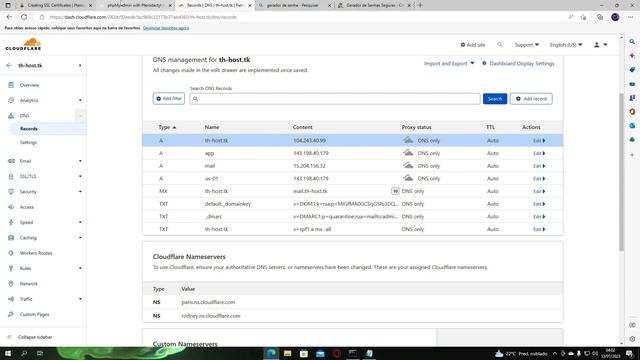This screenshot has width=640, height=360.
Task: Click the Add filter button
Action: tap(169, 99)
